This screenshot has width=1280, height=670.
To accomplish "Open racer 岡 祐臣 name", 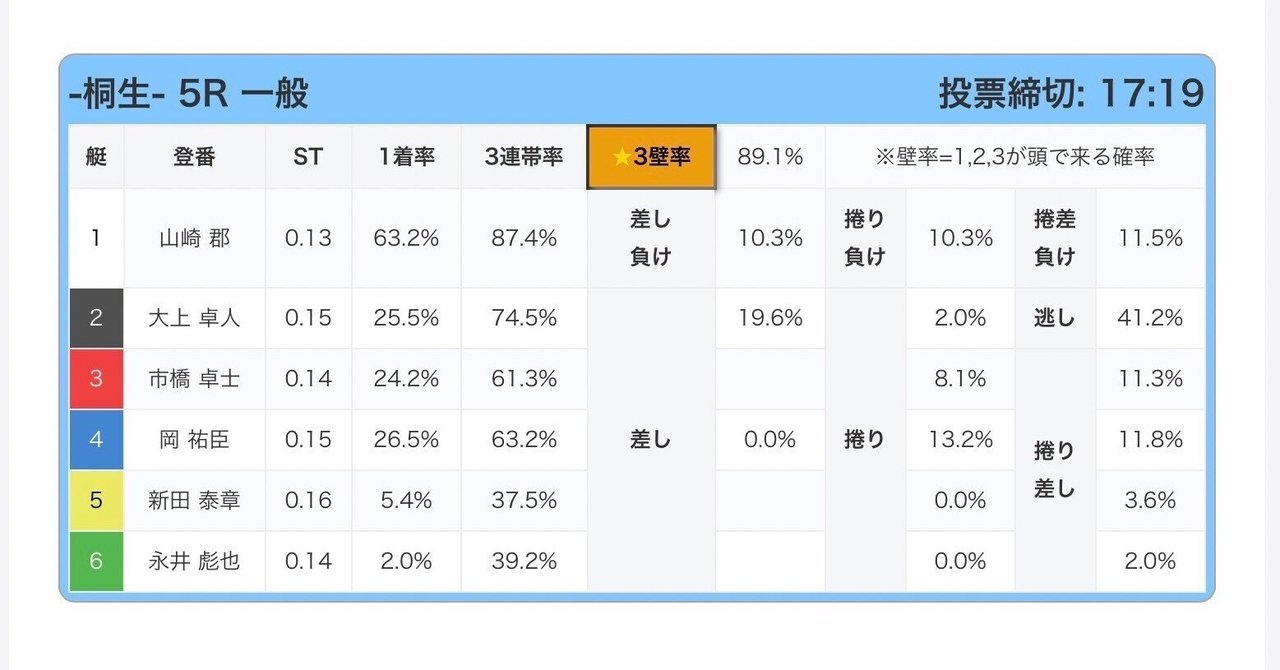I will coord(195,439).
